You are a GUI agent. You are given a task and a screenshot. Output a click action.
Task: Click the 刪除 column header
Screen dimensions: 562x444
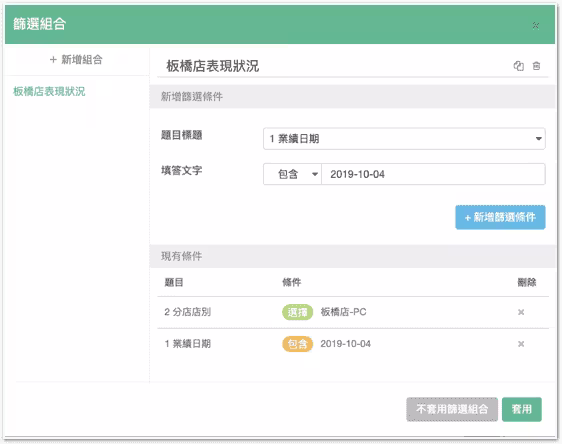pyautogui.click(x=527, y=282)
